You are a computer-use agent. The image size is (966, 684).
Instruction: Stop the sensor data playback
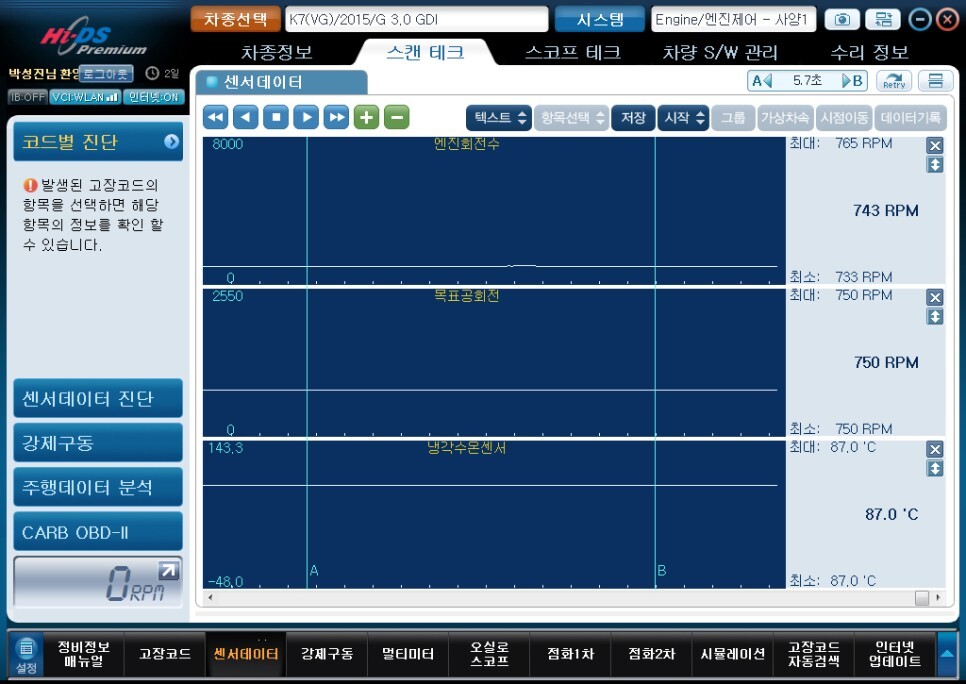[276, 117]
